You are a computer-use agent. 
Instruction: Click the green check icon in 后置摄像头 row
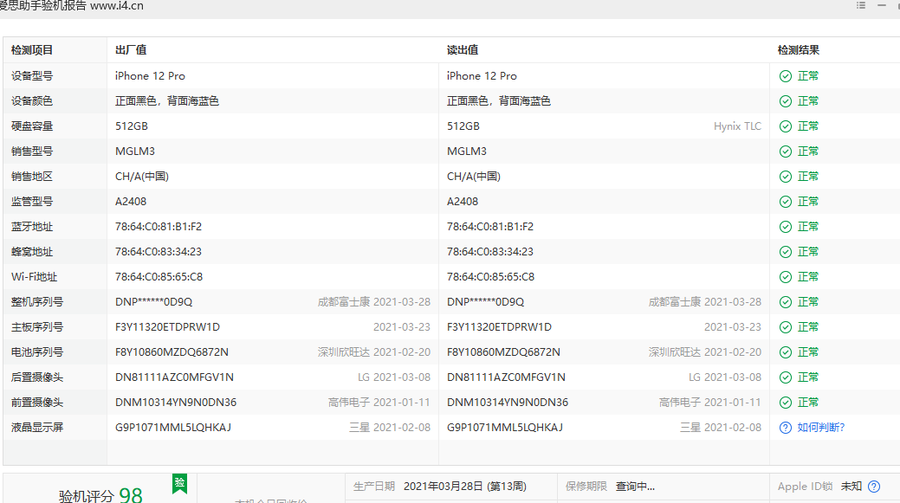click(785, 377)
